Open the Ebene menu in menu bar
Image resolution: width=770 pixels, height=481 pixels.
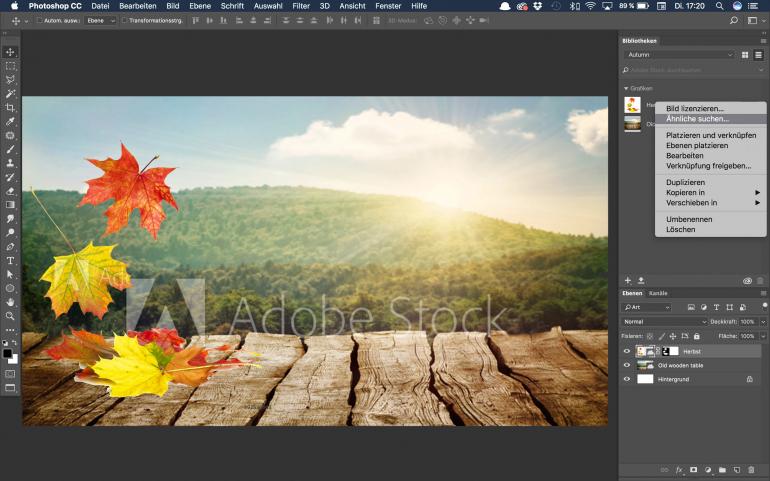click(x=200, y=6)
